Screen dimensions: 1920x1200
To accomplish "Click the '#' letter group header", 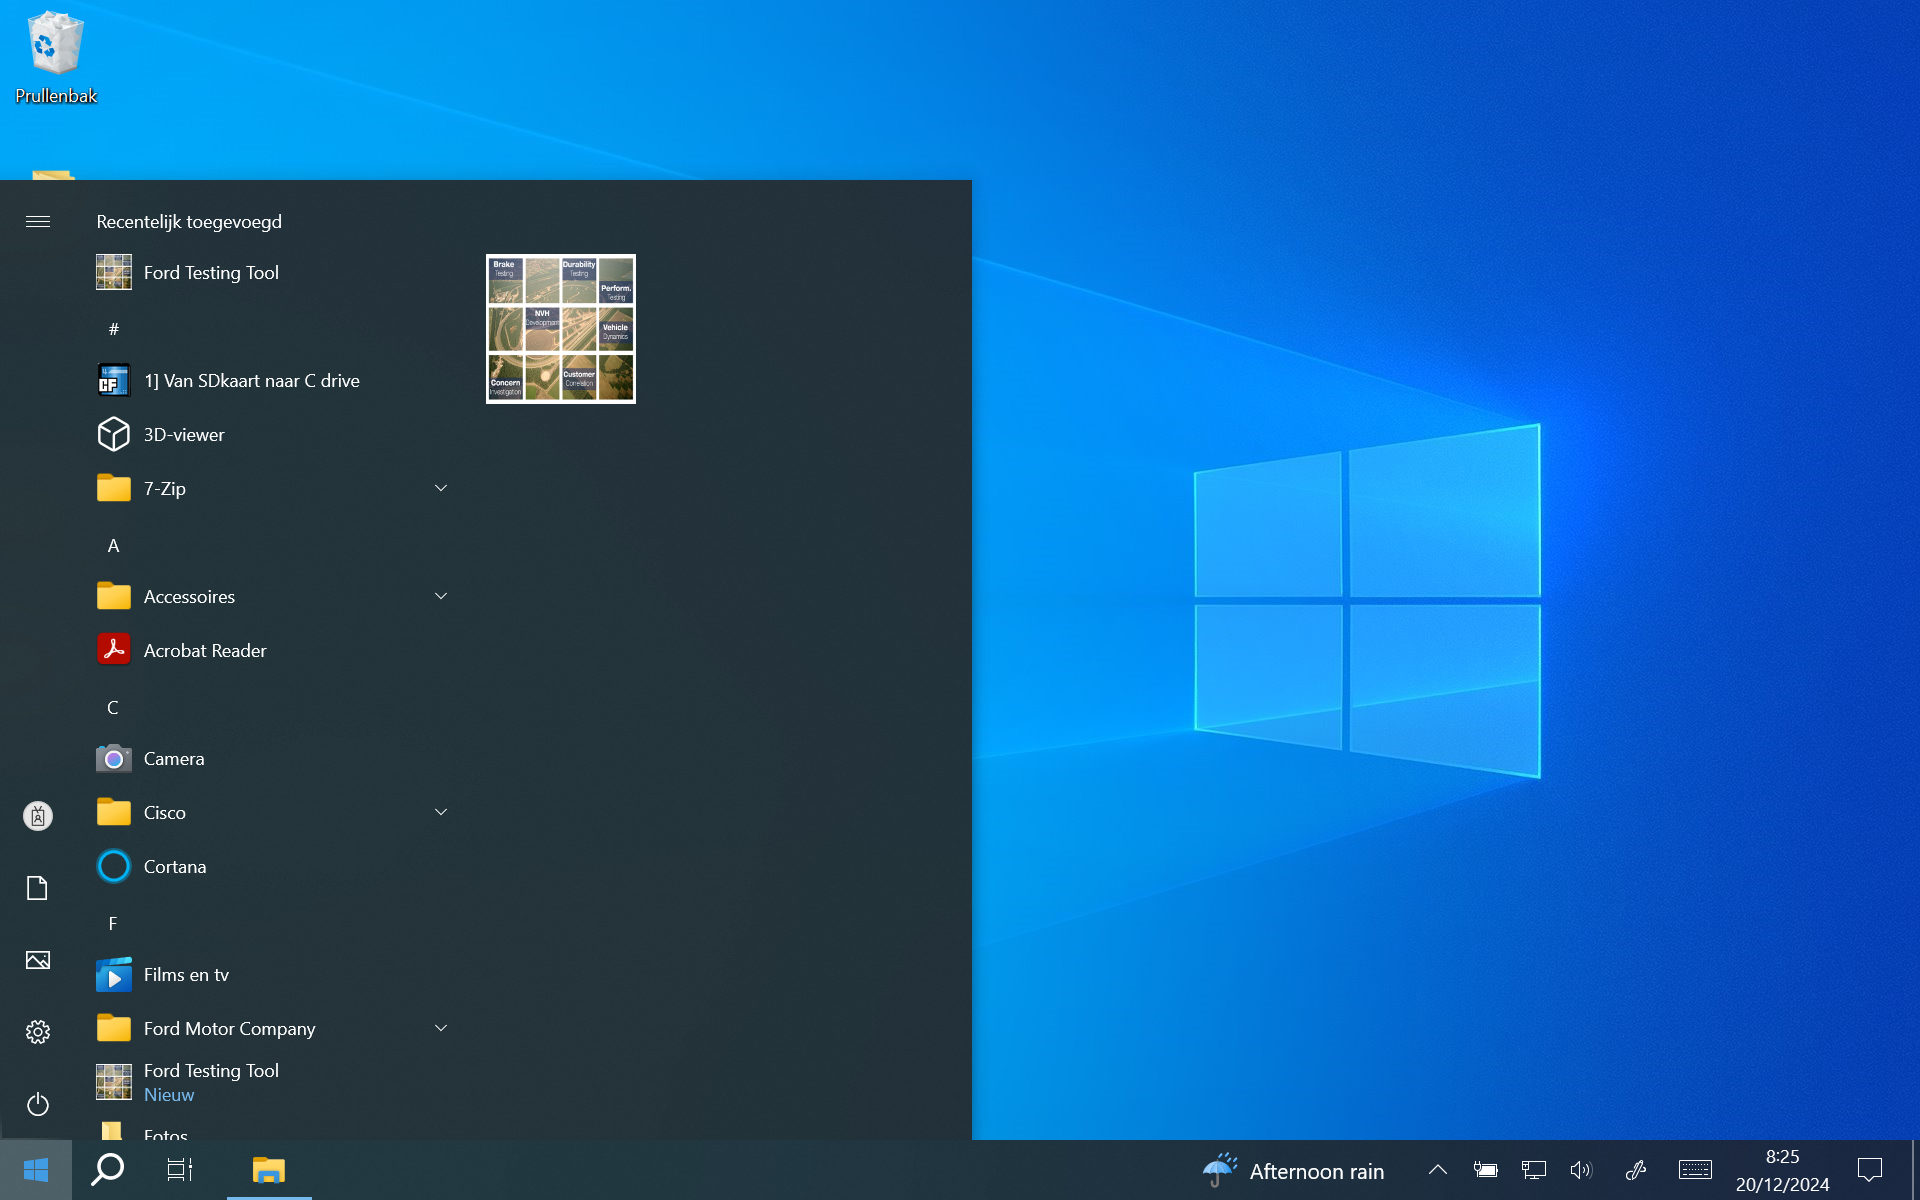I will pyautogui.click(x=113, y=329).
